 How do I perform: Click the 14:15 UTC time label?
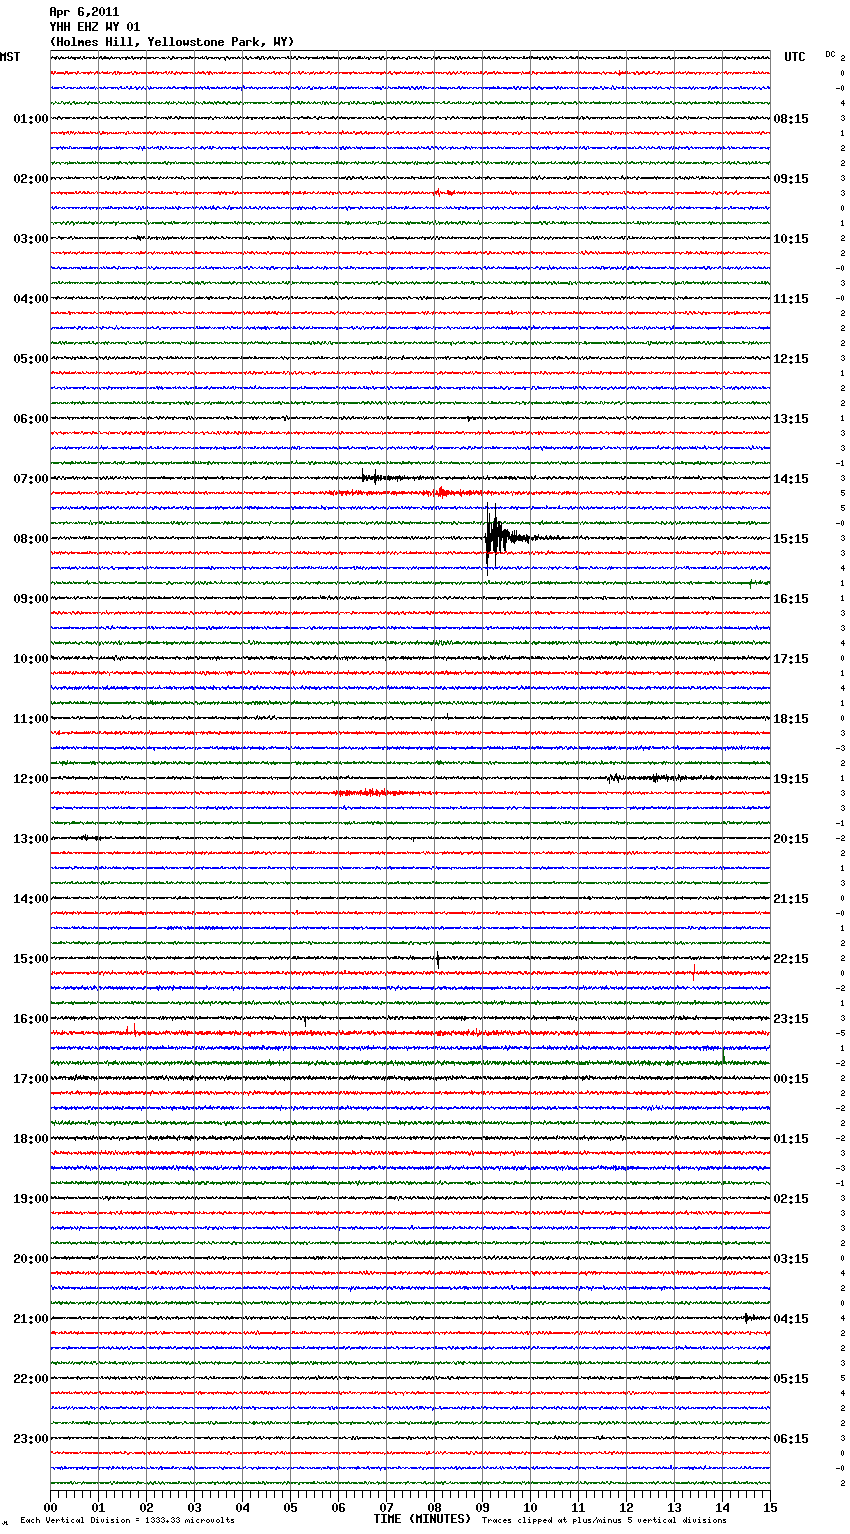coord(791,479)
